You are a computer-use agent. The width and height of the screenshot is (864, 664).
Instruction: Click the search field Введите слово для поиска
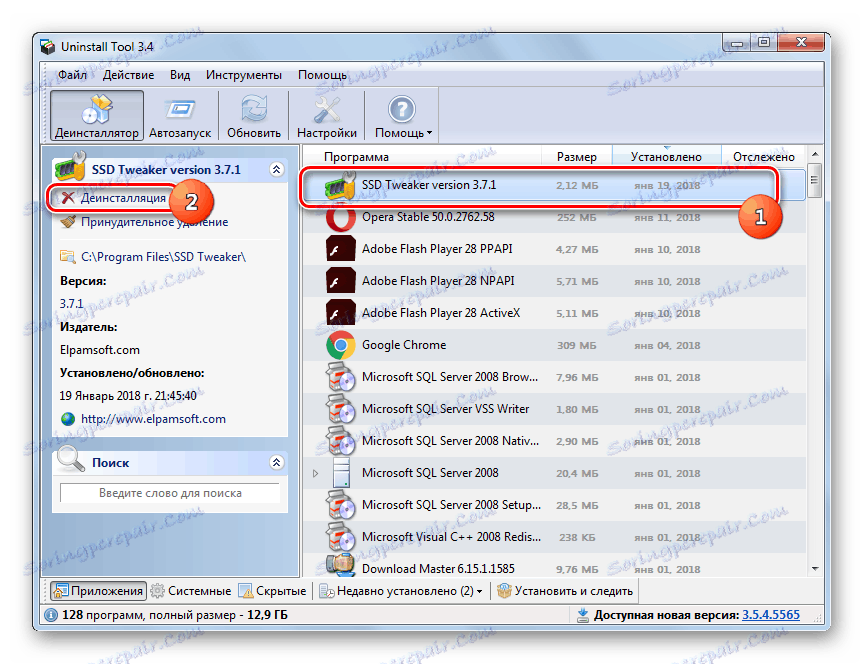point(170,493)
